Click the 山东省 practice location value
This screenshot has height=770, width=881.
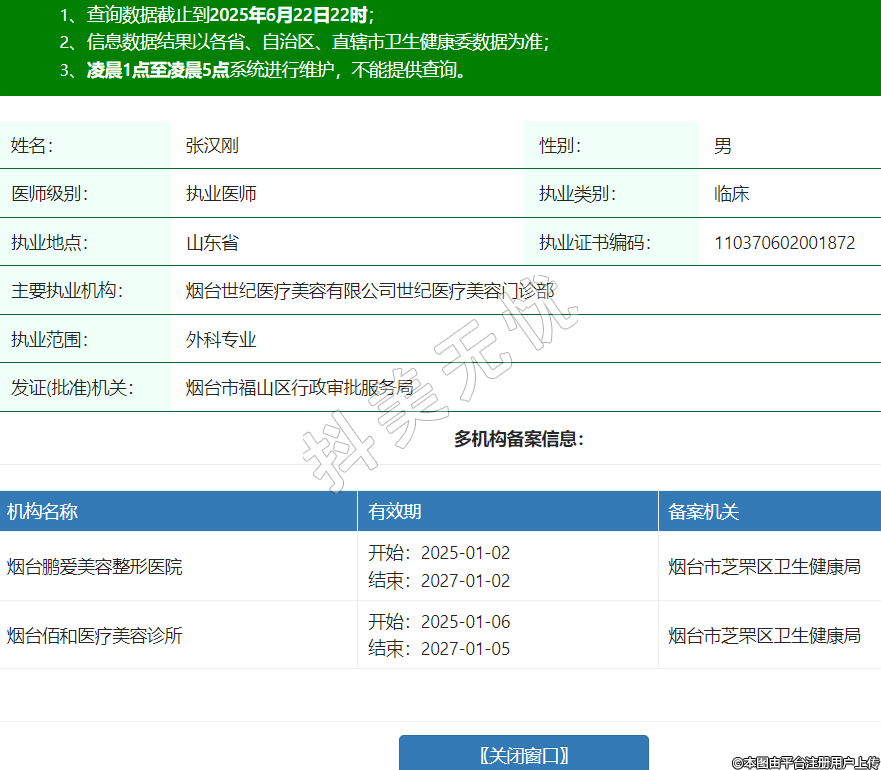212,243
